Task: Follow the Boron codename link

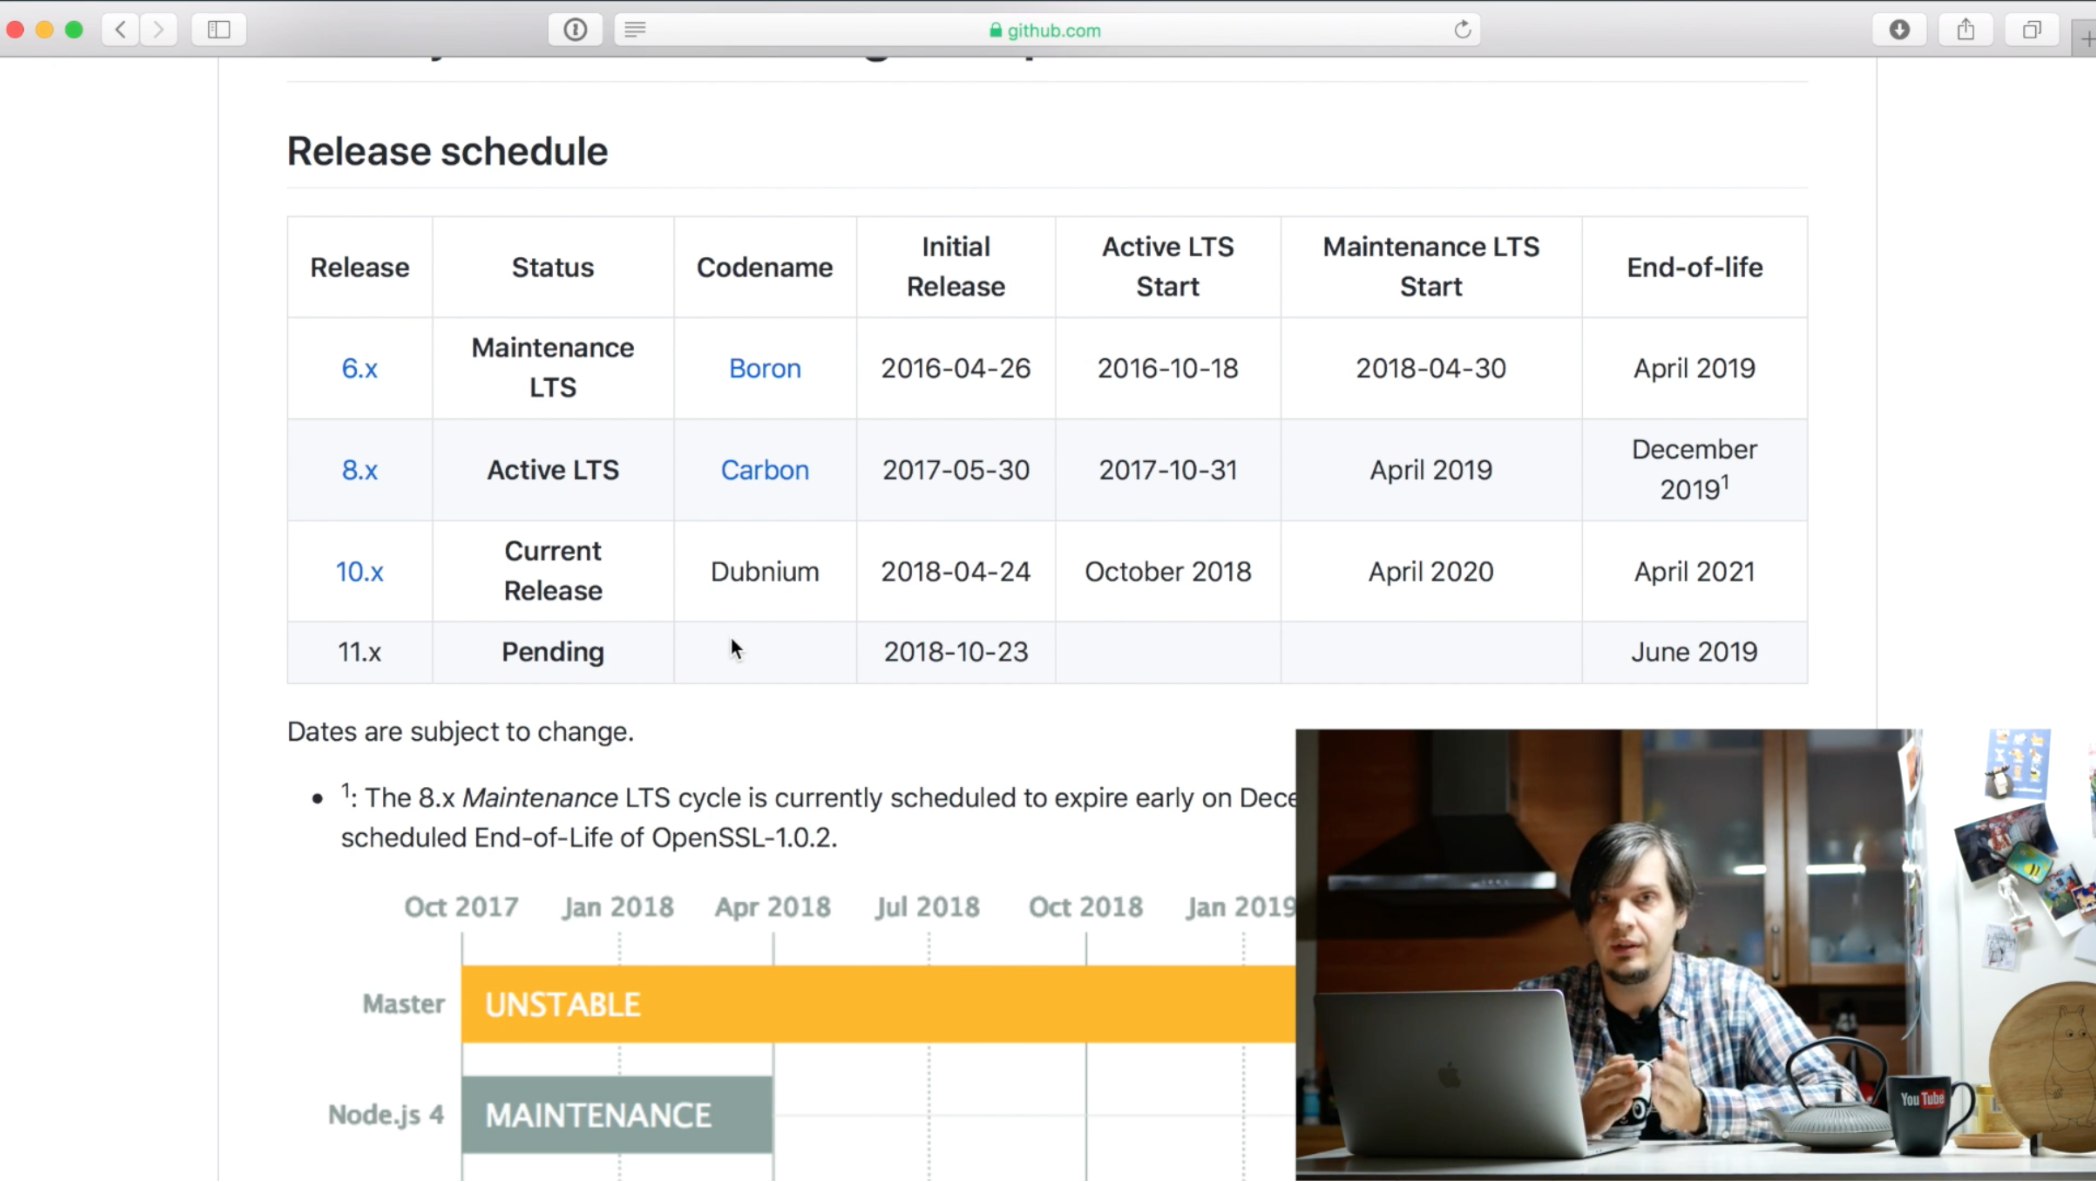Action: [765, 368]
